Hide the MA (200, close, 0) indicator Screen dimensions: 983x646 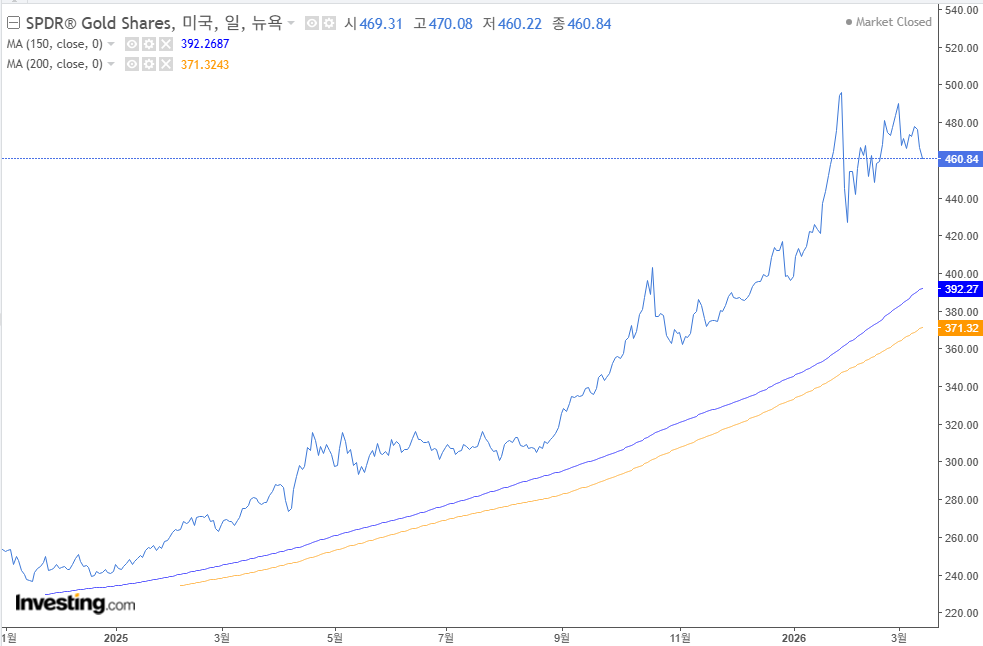coord(132,64)
